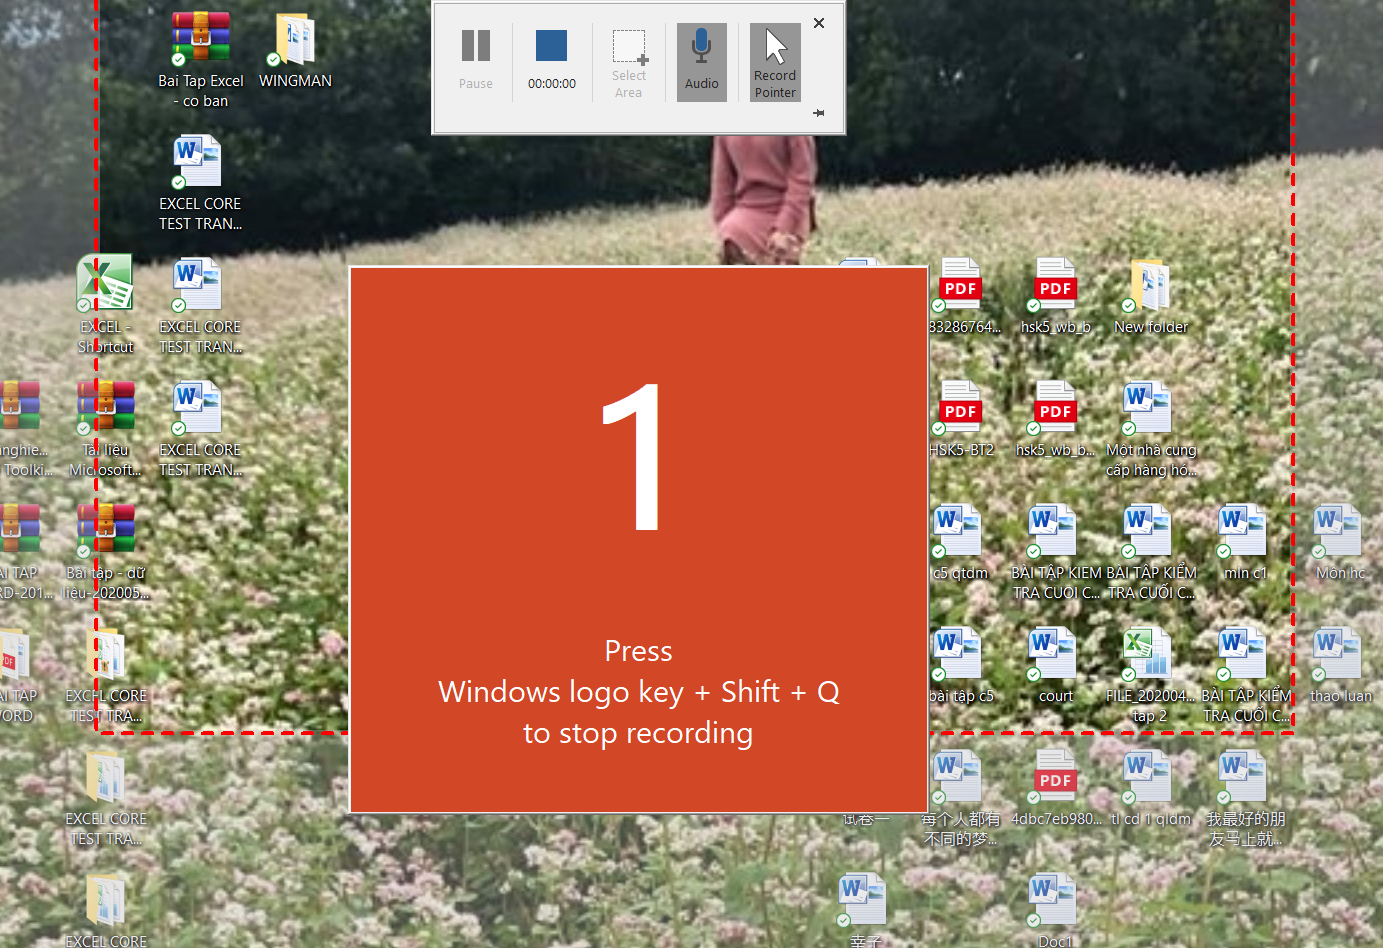Select the Doc1 Word document
The height and width of the screenshot is (948, 1383).
click(x=1055, y=910)
